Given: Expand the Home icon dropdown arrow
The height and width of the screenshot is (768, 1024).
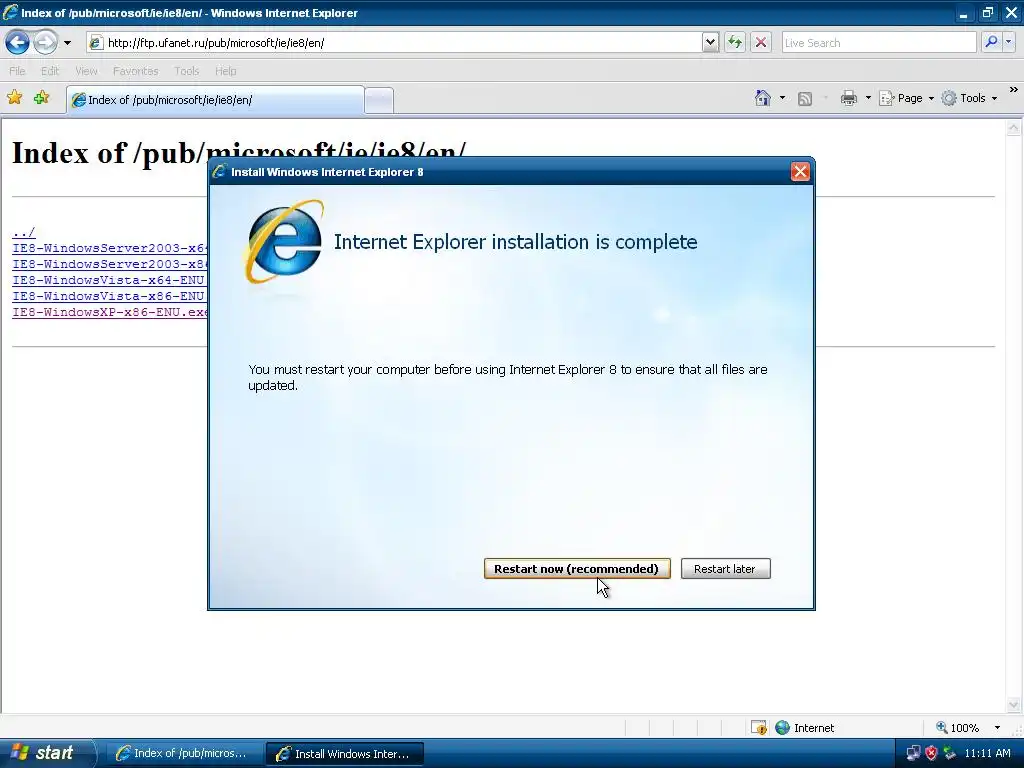Looking at the screenshot, I should [782, 98].
